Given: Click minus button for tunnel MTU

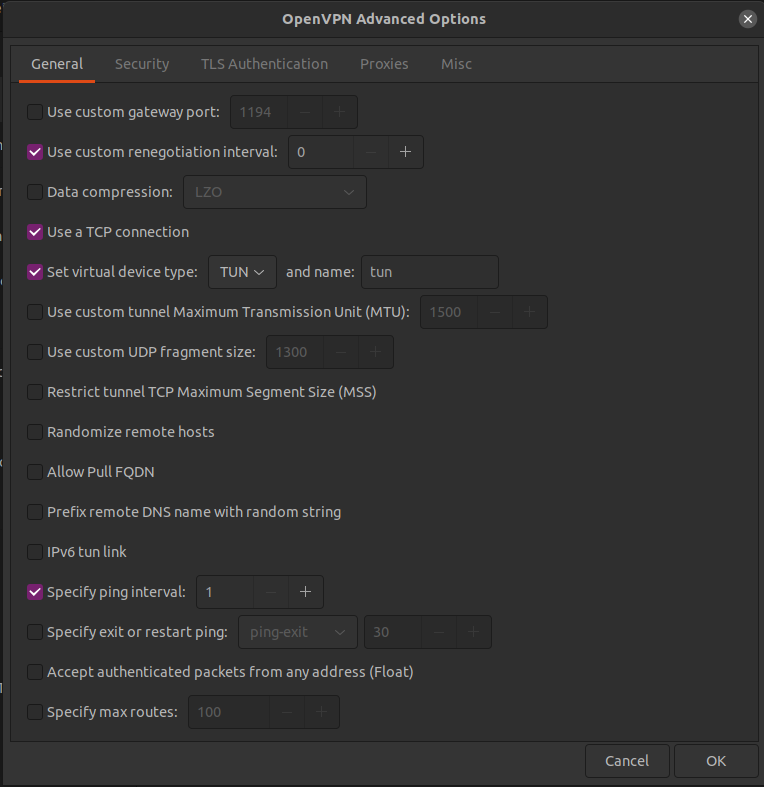Looking at the screenshot, I should pos(495,312).
